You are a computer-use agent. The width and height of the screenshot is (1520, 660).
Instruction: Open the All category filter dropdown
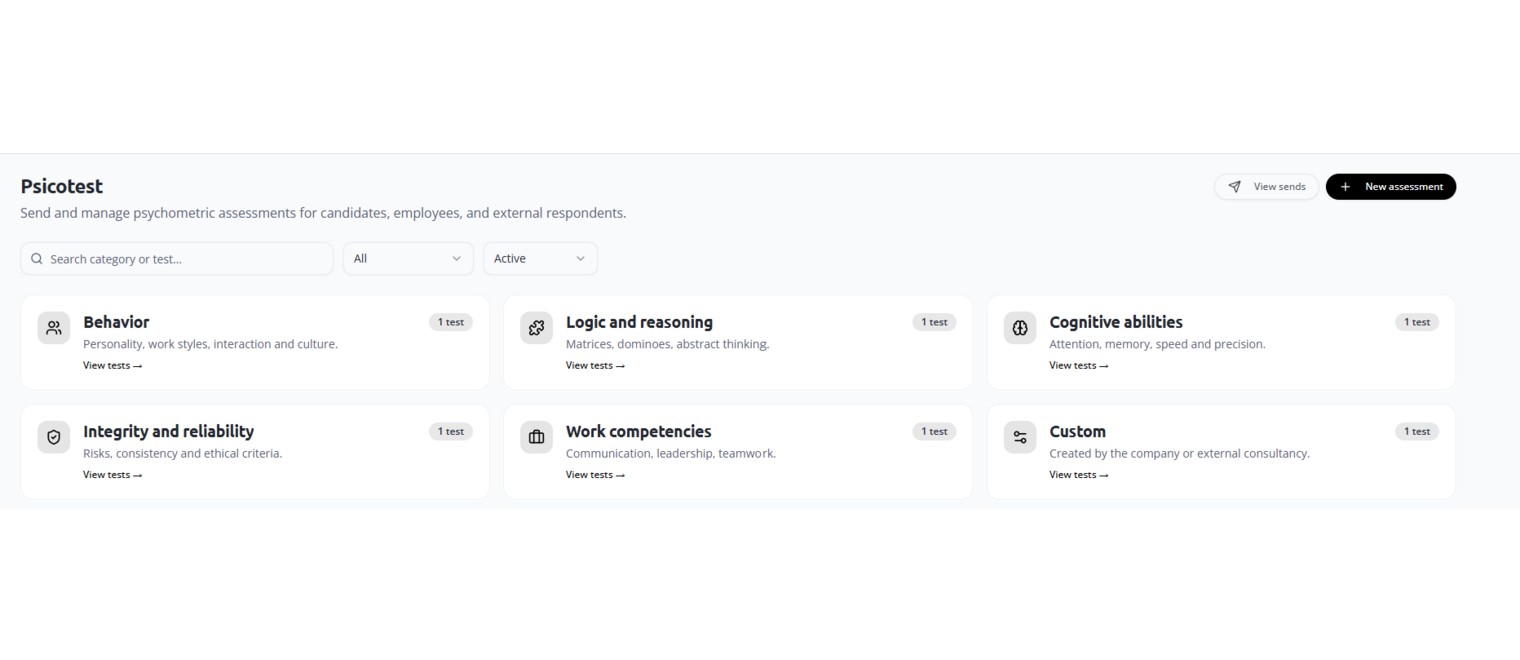coord(408,259)
